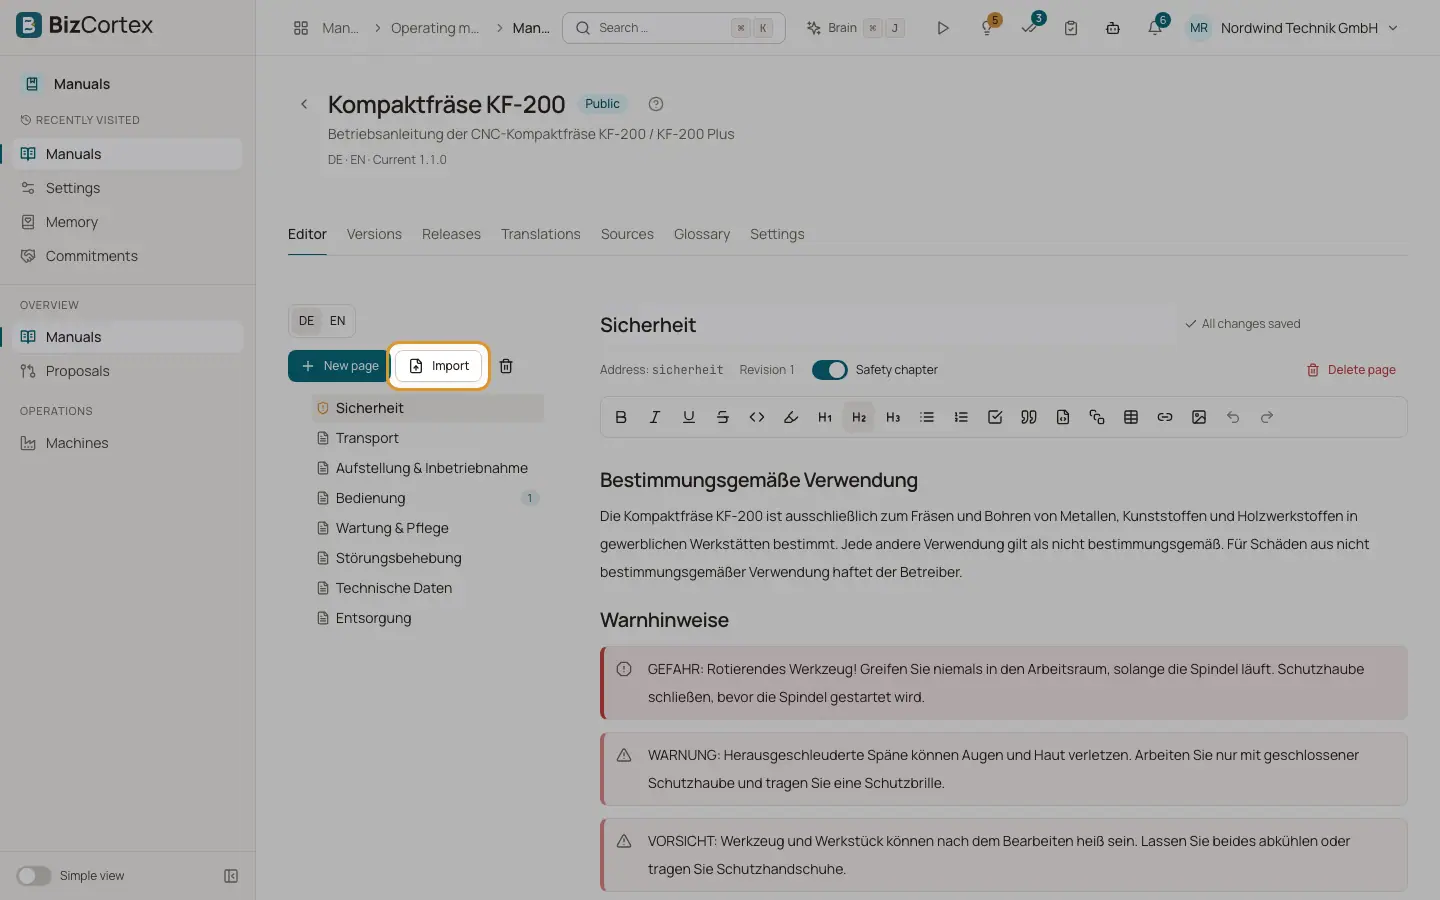1440x900 pixels.
Task: Open the Releases tab
Action: pos(451,234)
